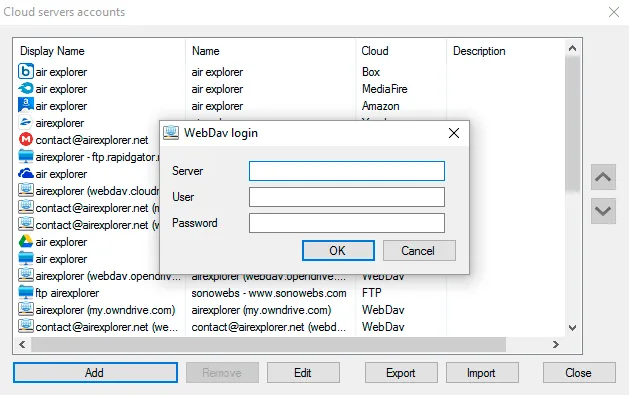
Task: Click the red Mega icon beside contact@airexplorer.net
Action: coord(26,139)
